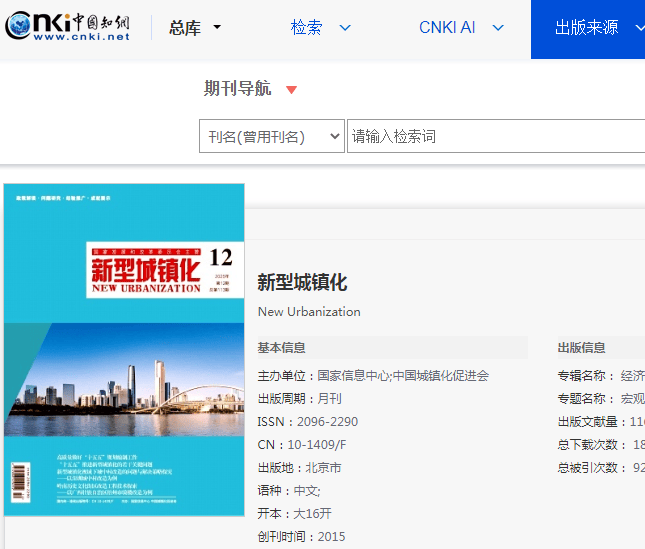Click the 出版地：北京市 line
Screen dimensions: 645x549
tap(299, 468)
